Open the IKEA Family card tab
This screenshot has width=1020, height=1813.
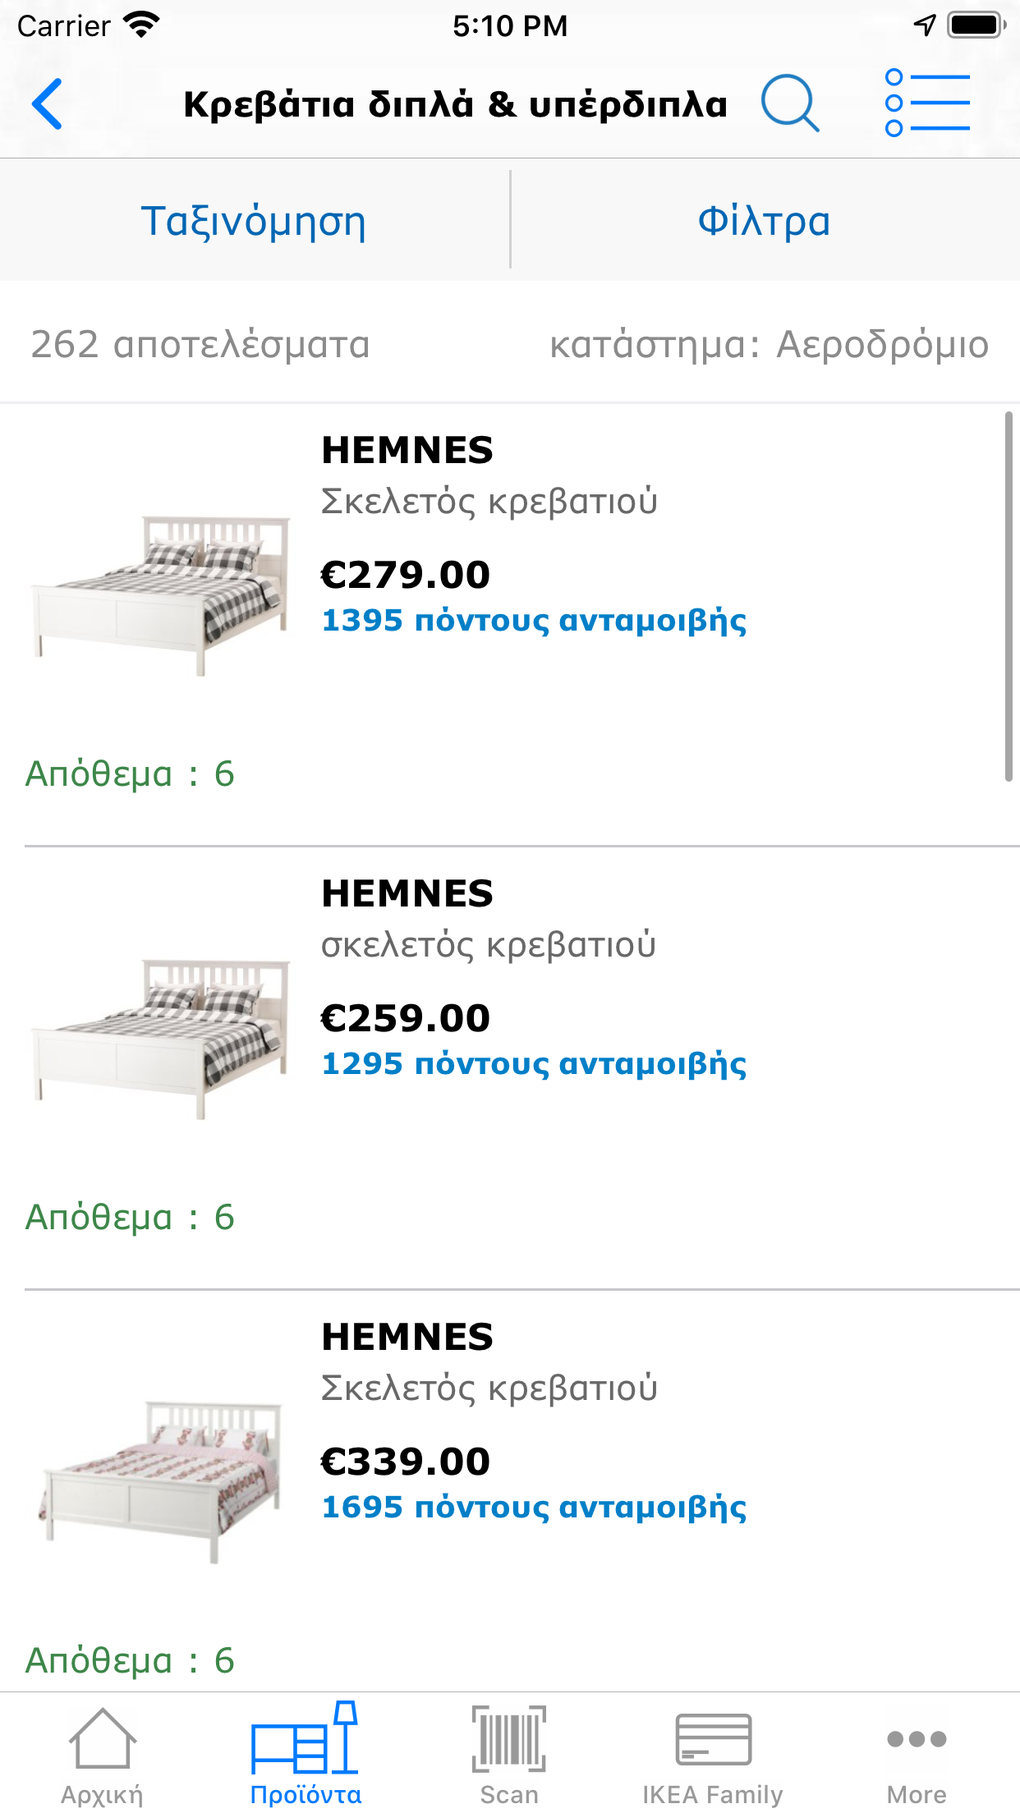[x=712, y=1756]
